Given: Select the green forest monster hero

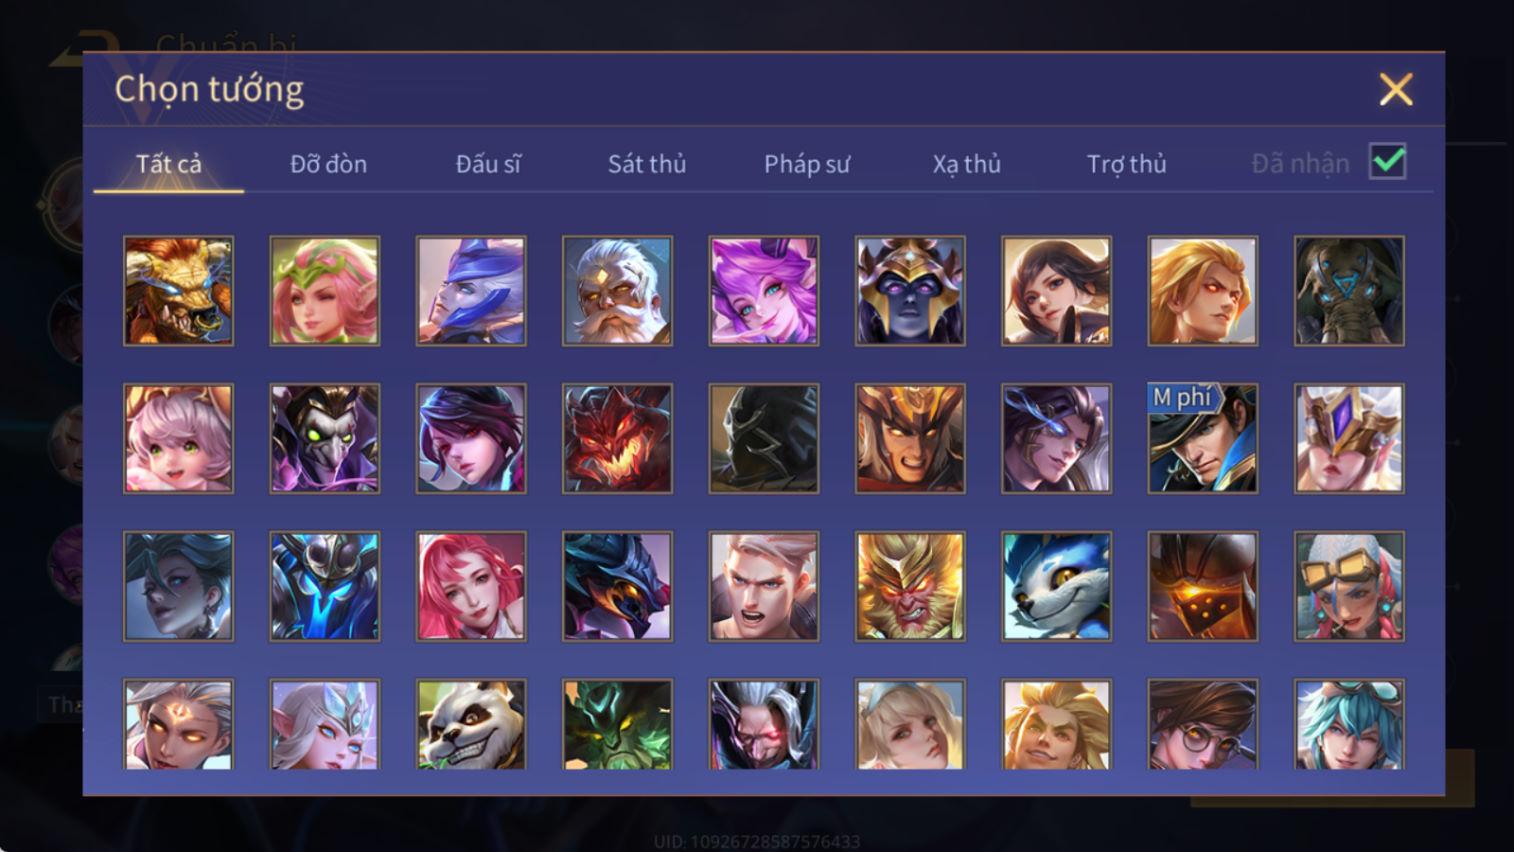Looking at the screenshot, I should click(617, 724).
